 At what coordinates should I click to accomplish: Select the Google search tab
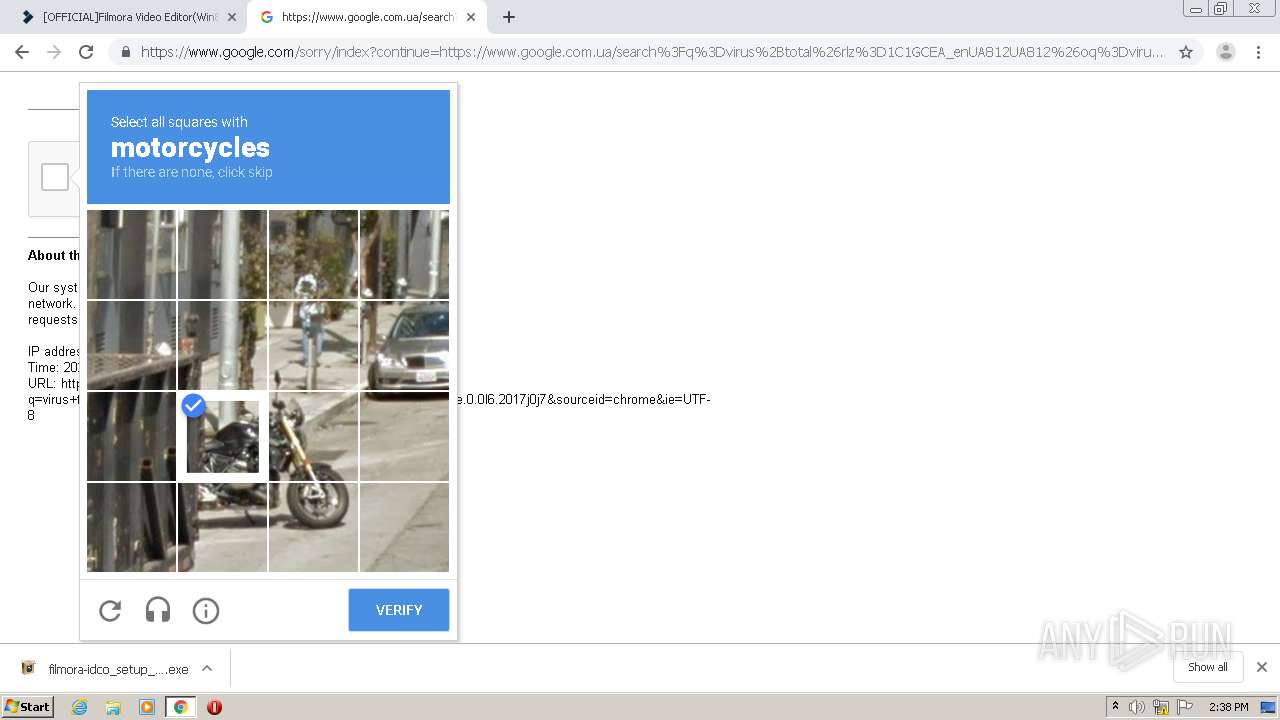click(365, 17)
